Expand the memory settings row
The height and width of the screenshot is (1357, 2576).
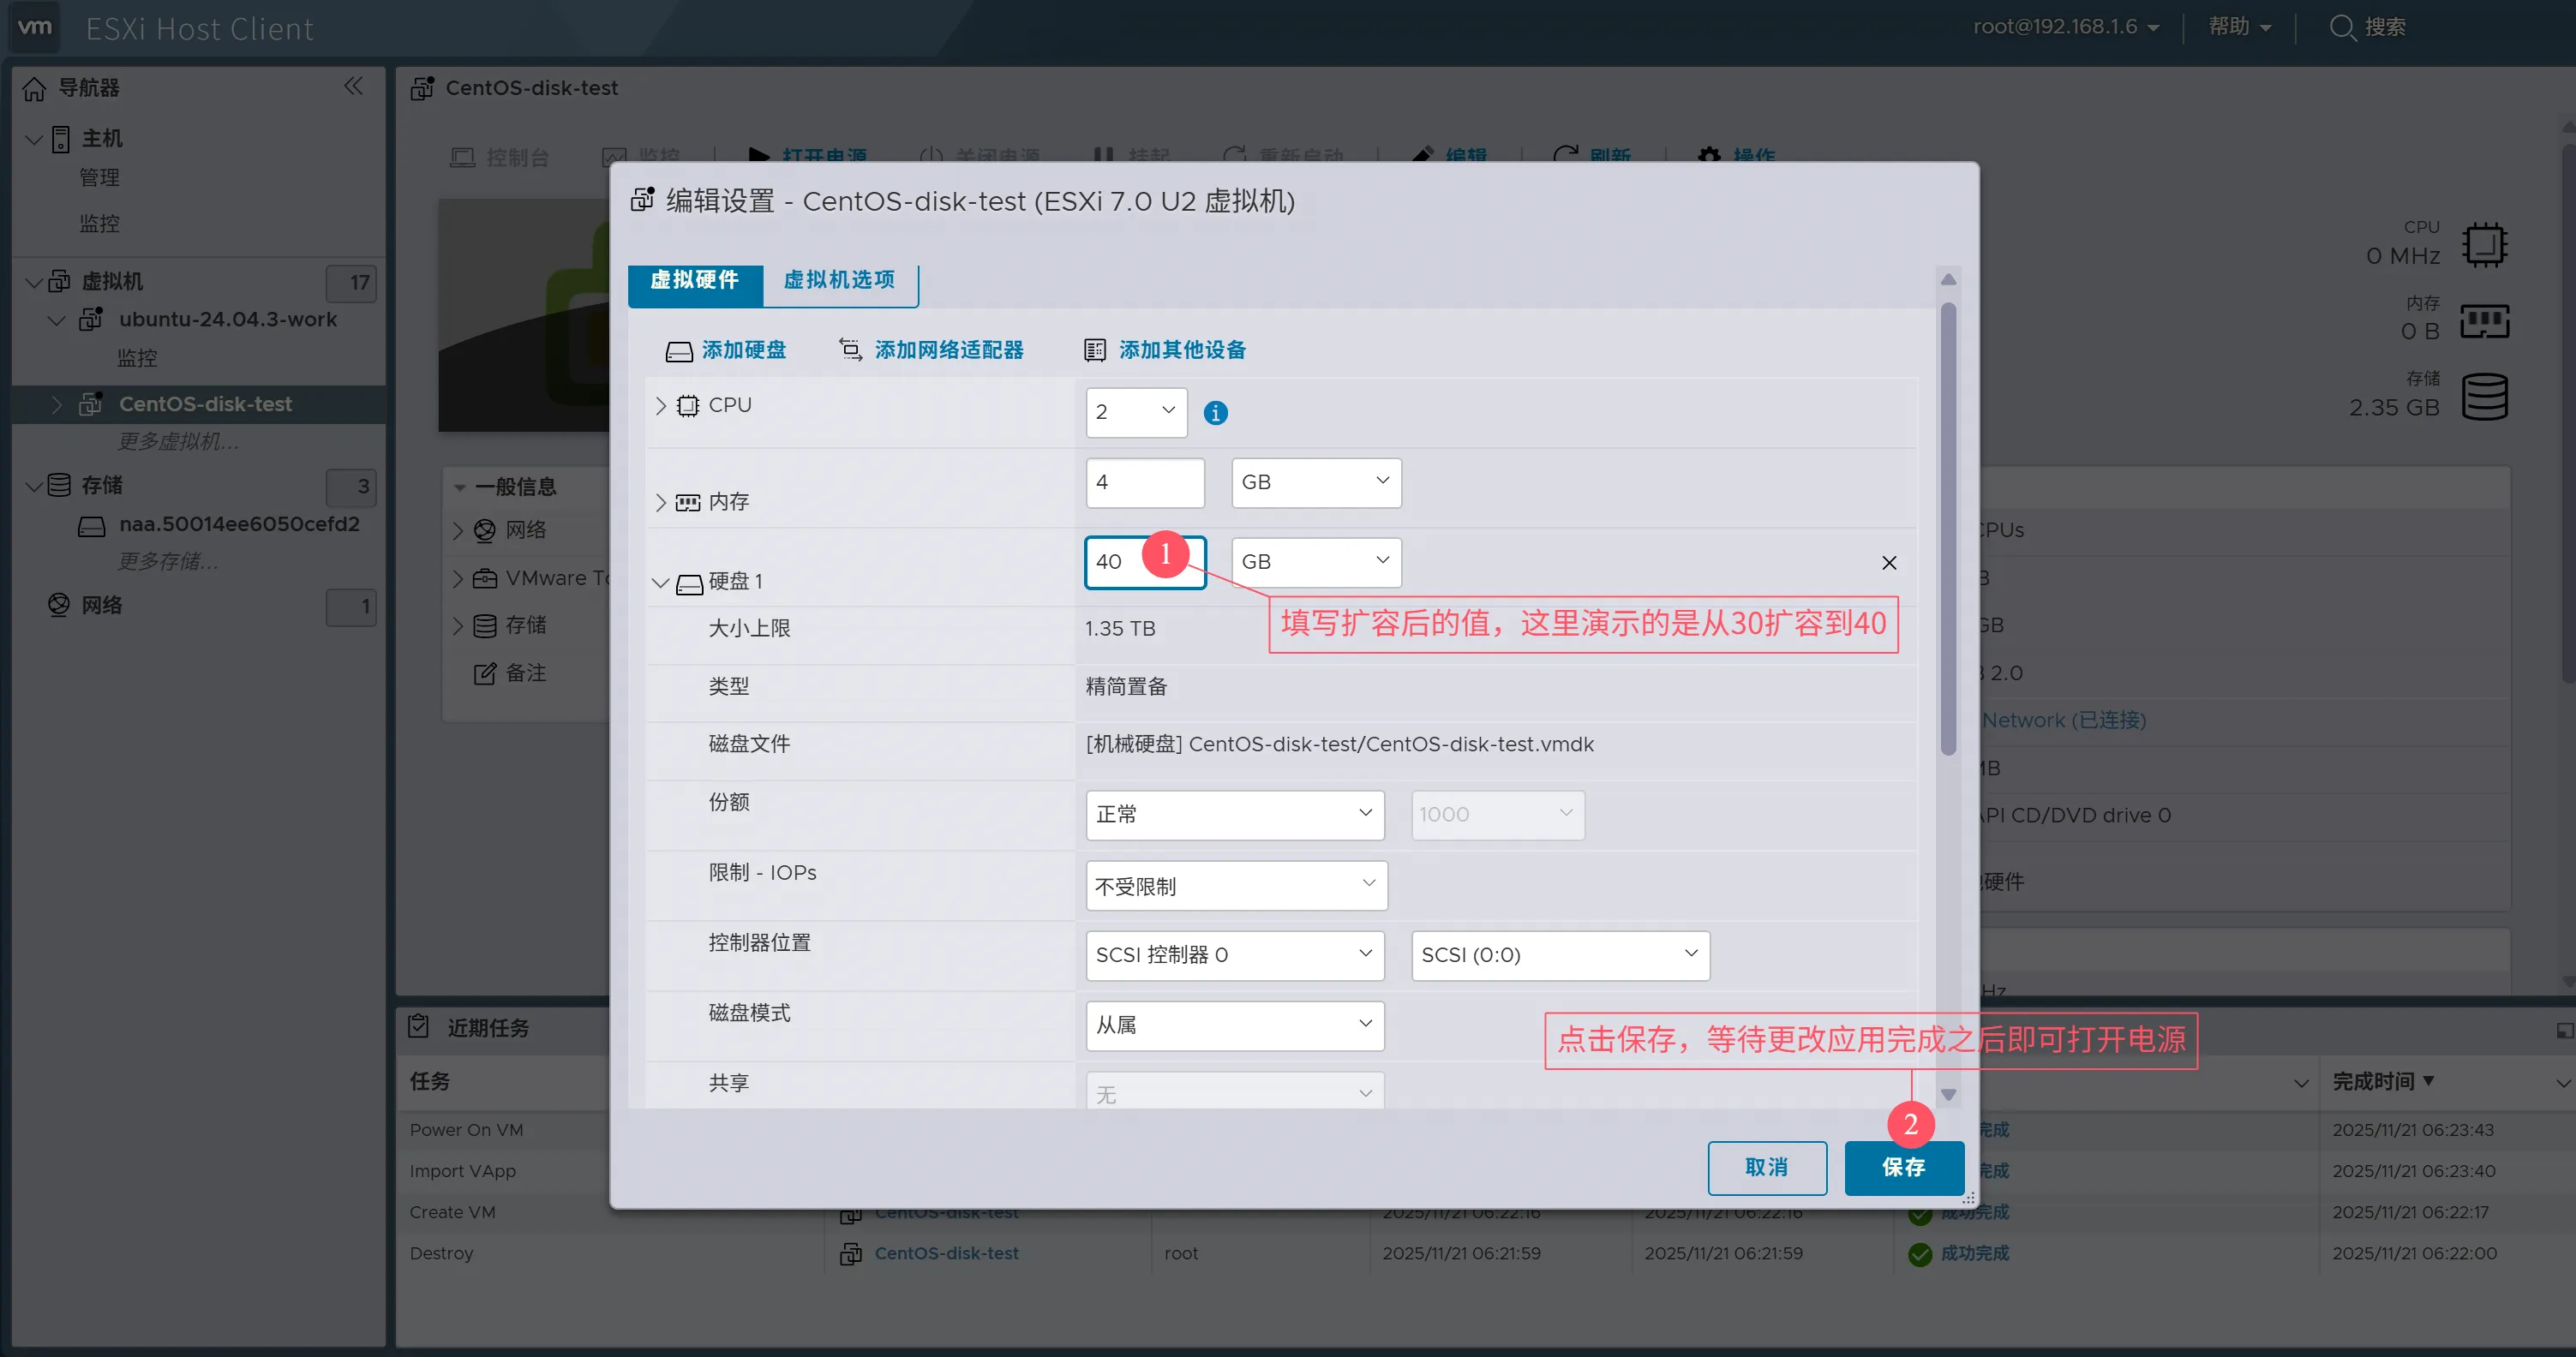660,502
